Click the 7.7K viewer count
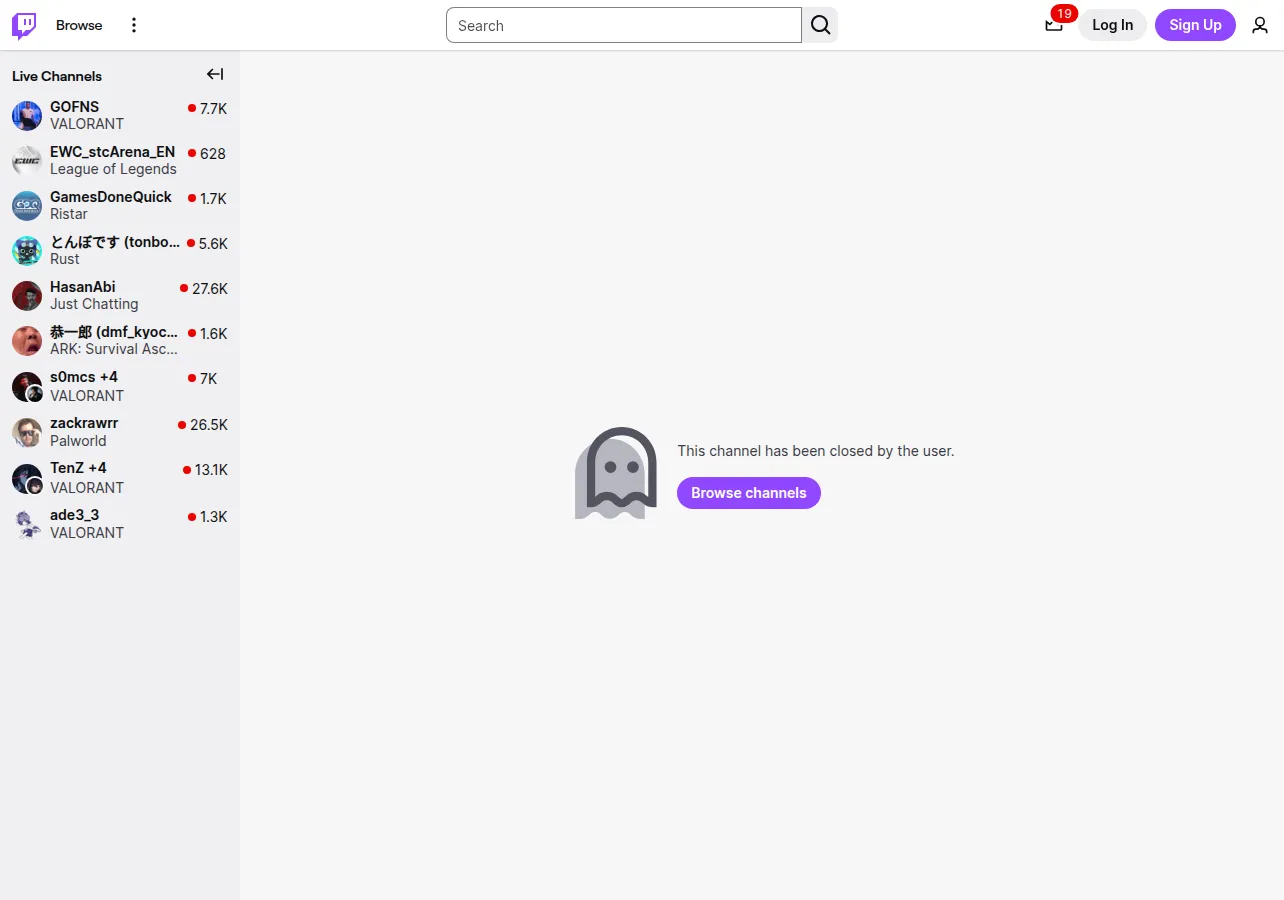 [214, 109]
